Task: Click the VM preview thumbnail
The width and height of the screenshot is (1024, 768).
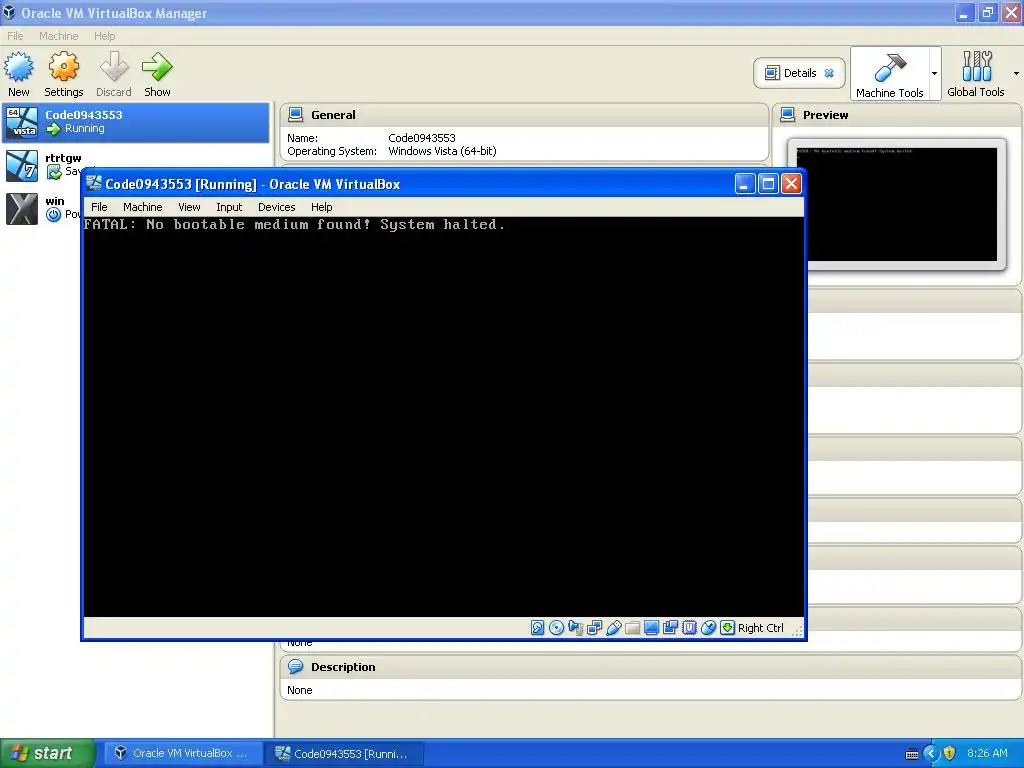Action: 897,204
